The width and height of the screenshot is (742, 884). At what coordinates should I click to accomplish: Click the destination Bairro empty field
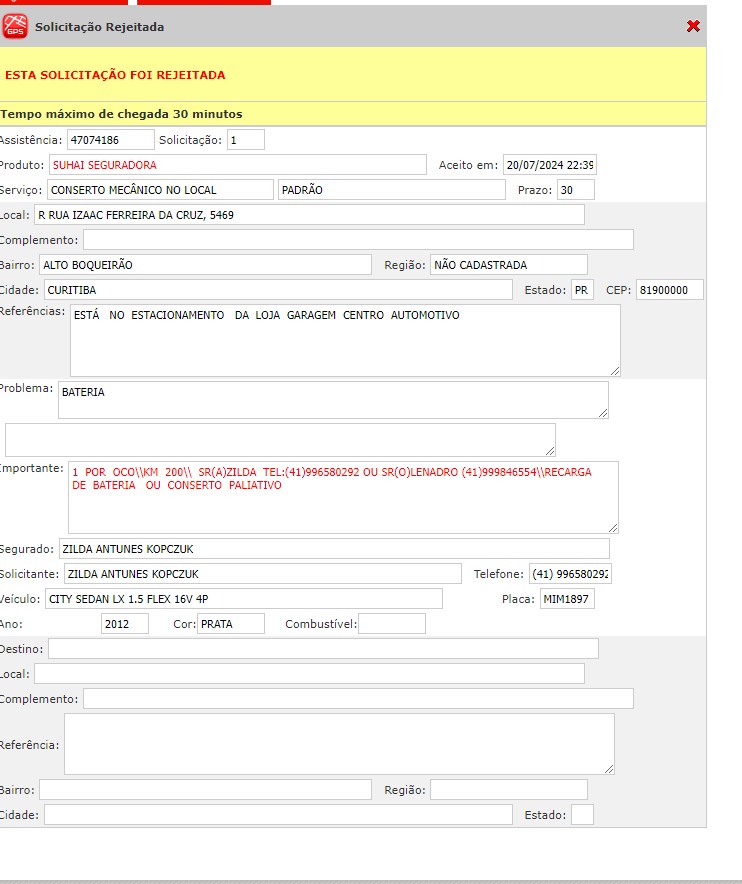[205, 790]
